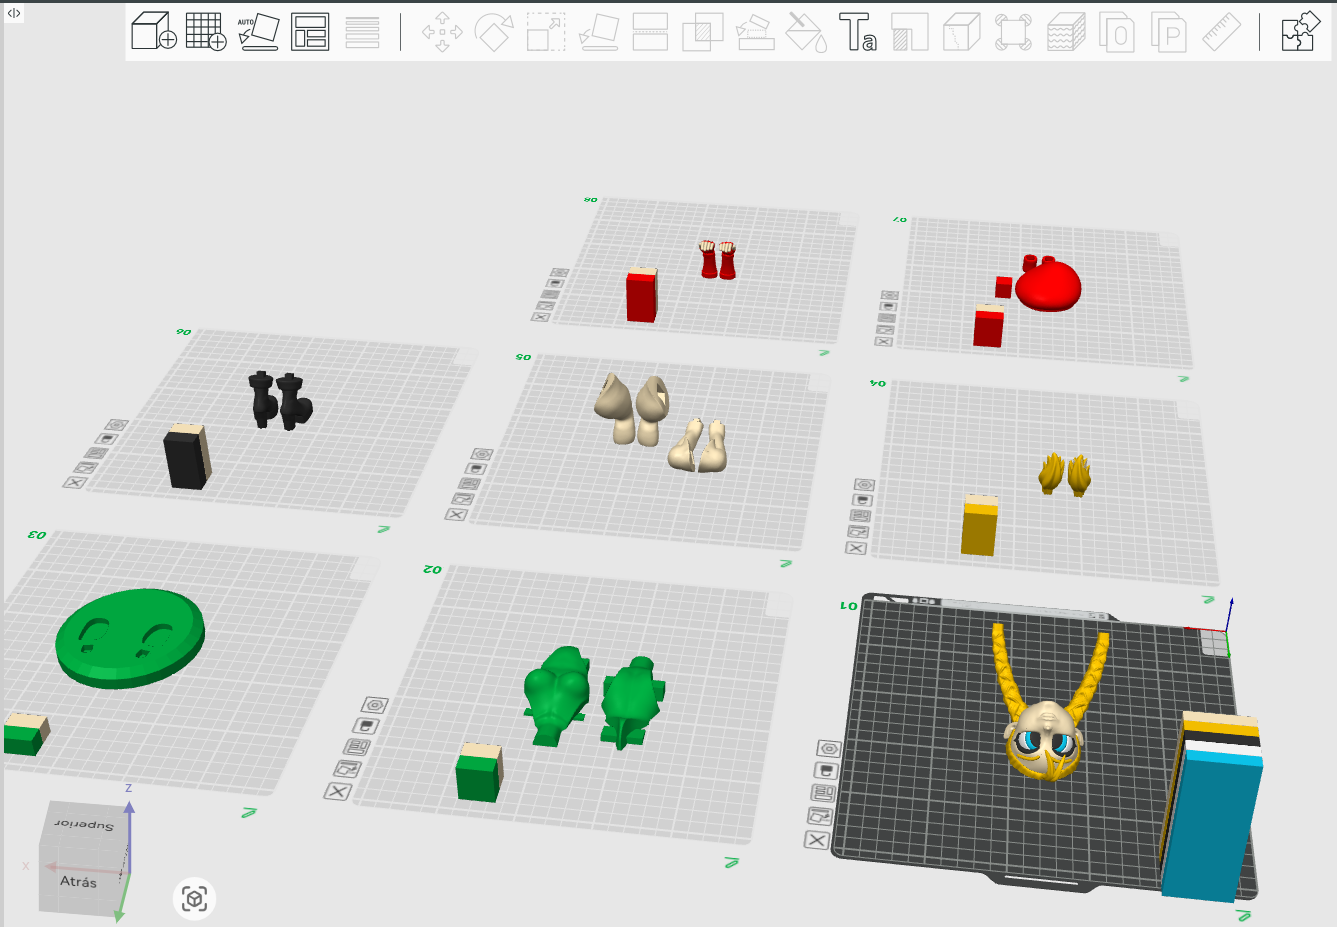Delete plate 05 with its X icon
The width and height of the screenshot is (1337, 927).
[x=456, y=515]
